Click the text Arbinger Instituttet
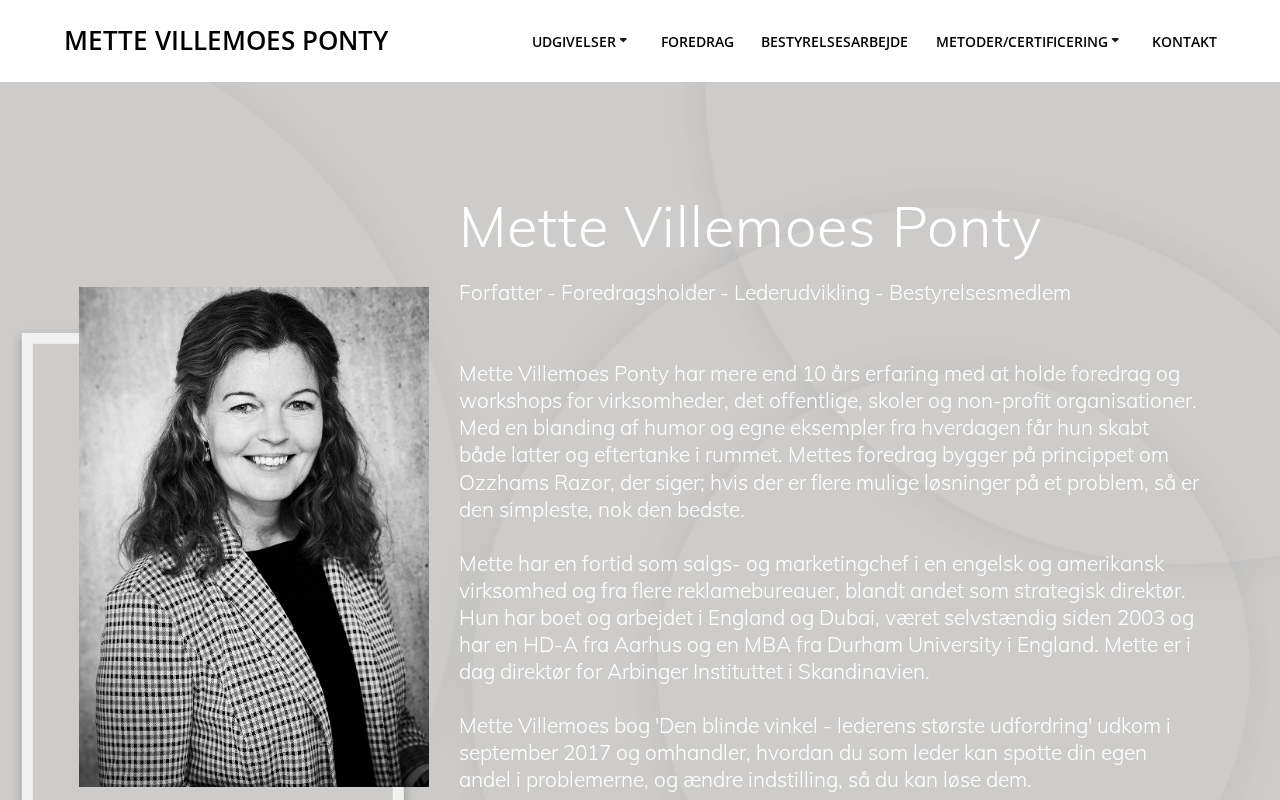The height and width of the screenshot is (800, 1280). tap(695, 671)
